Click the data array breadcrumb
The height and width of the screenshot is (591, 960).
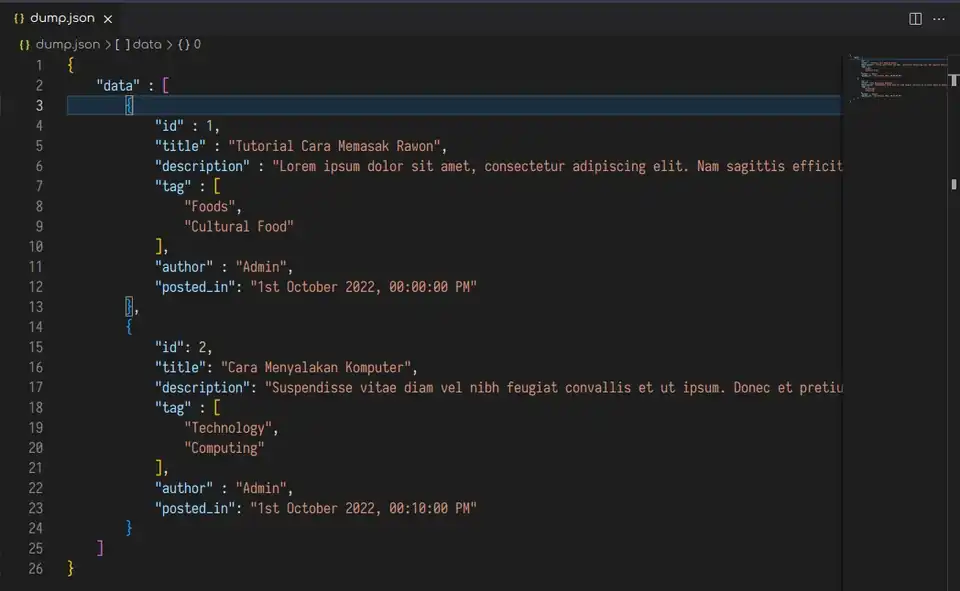(139, 44)
